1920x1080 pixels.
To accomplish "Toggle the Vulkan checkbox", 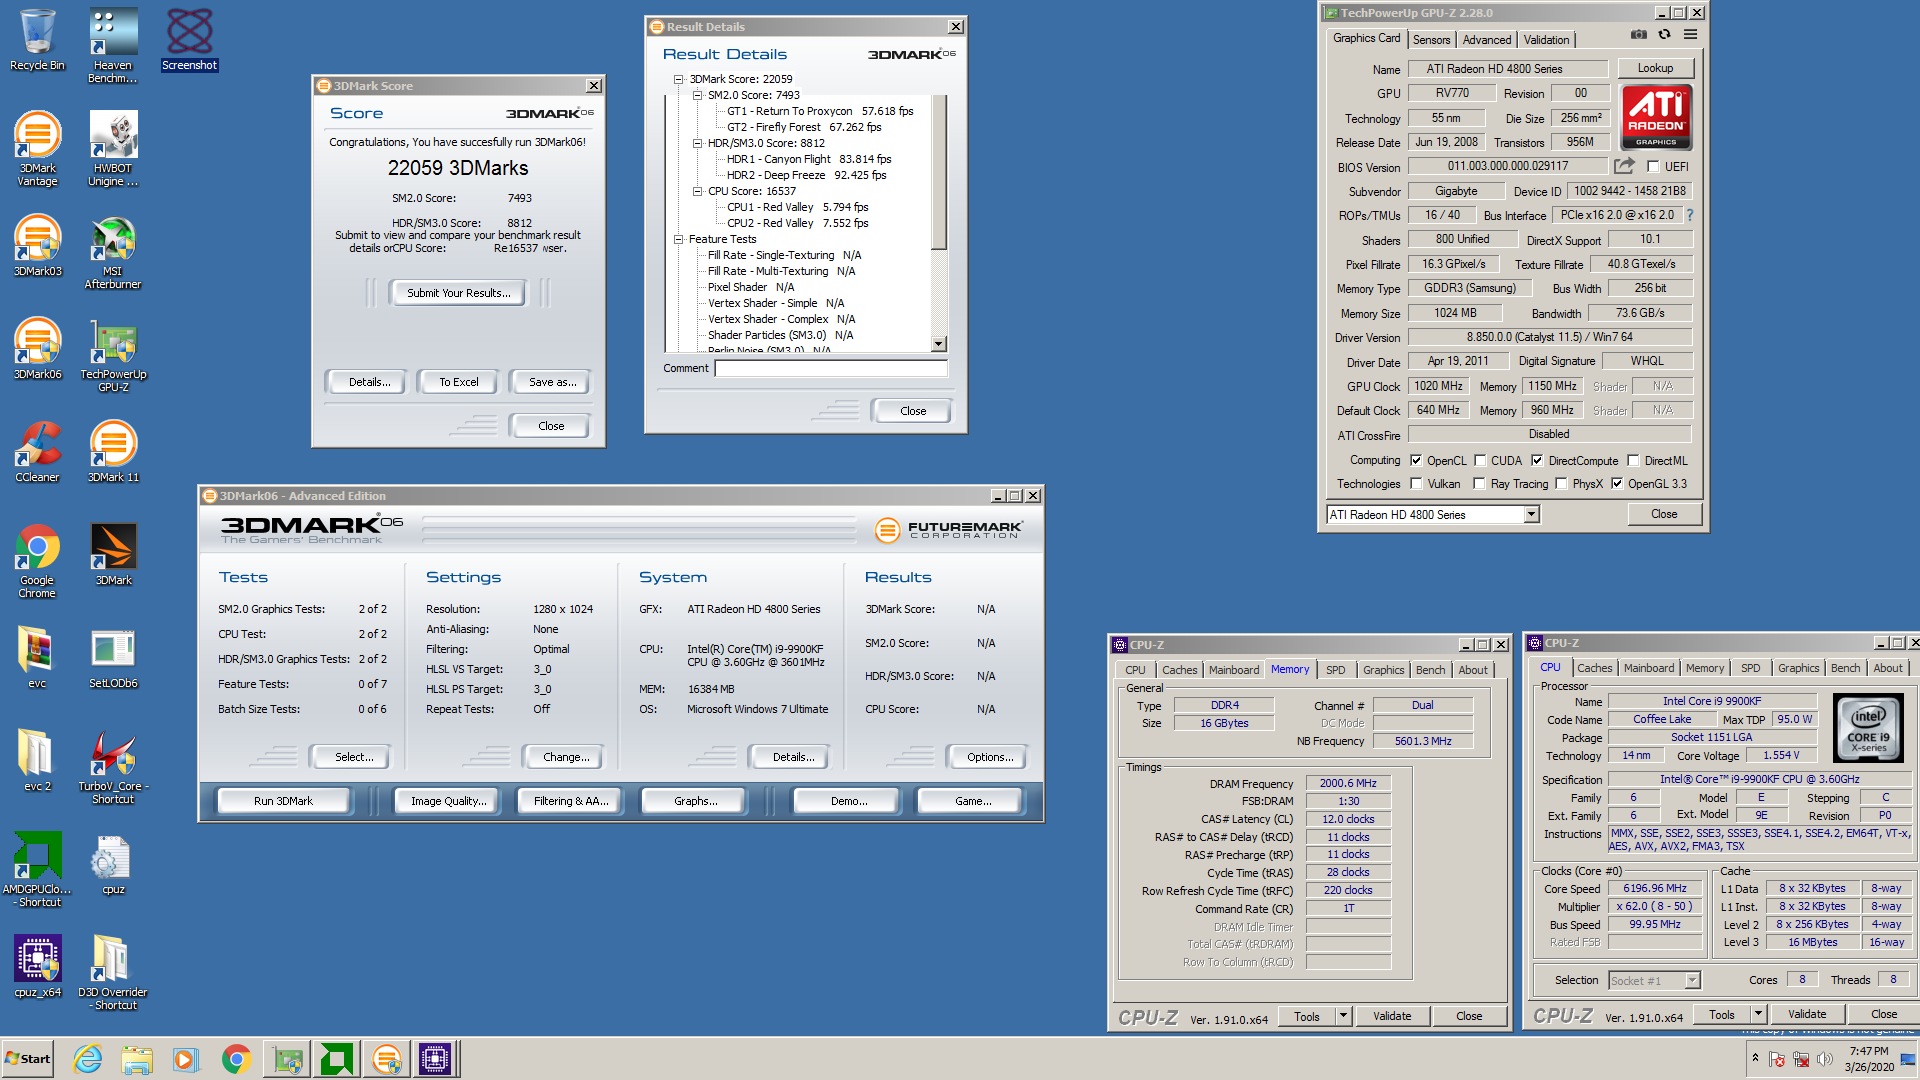I will point(1416,484).
